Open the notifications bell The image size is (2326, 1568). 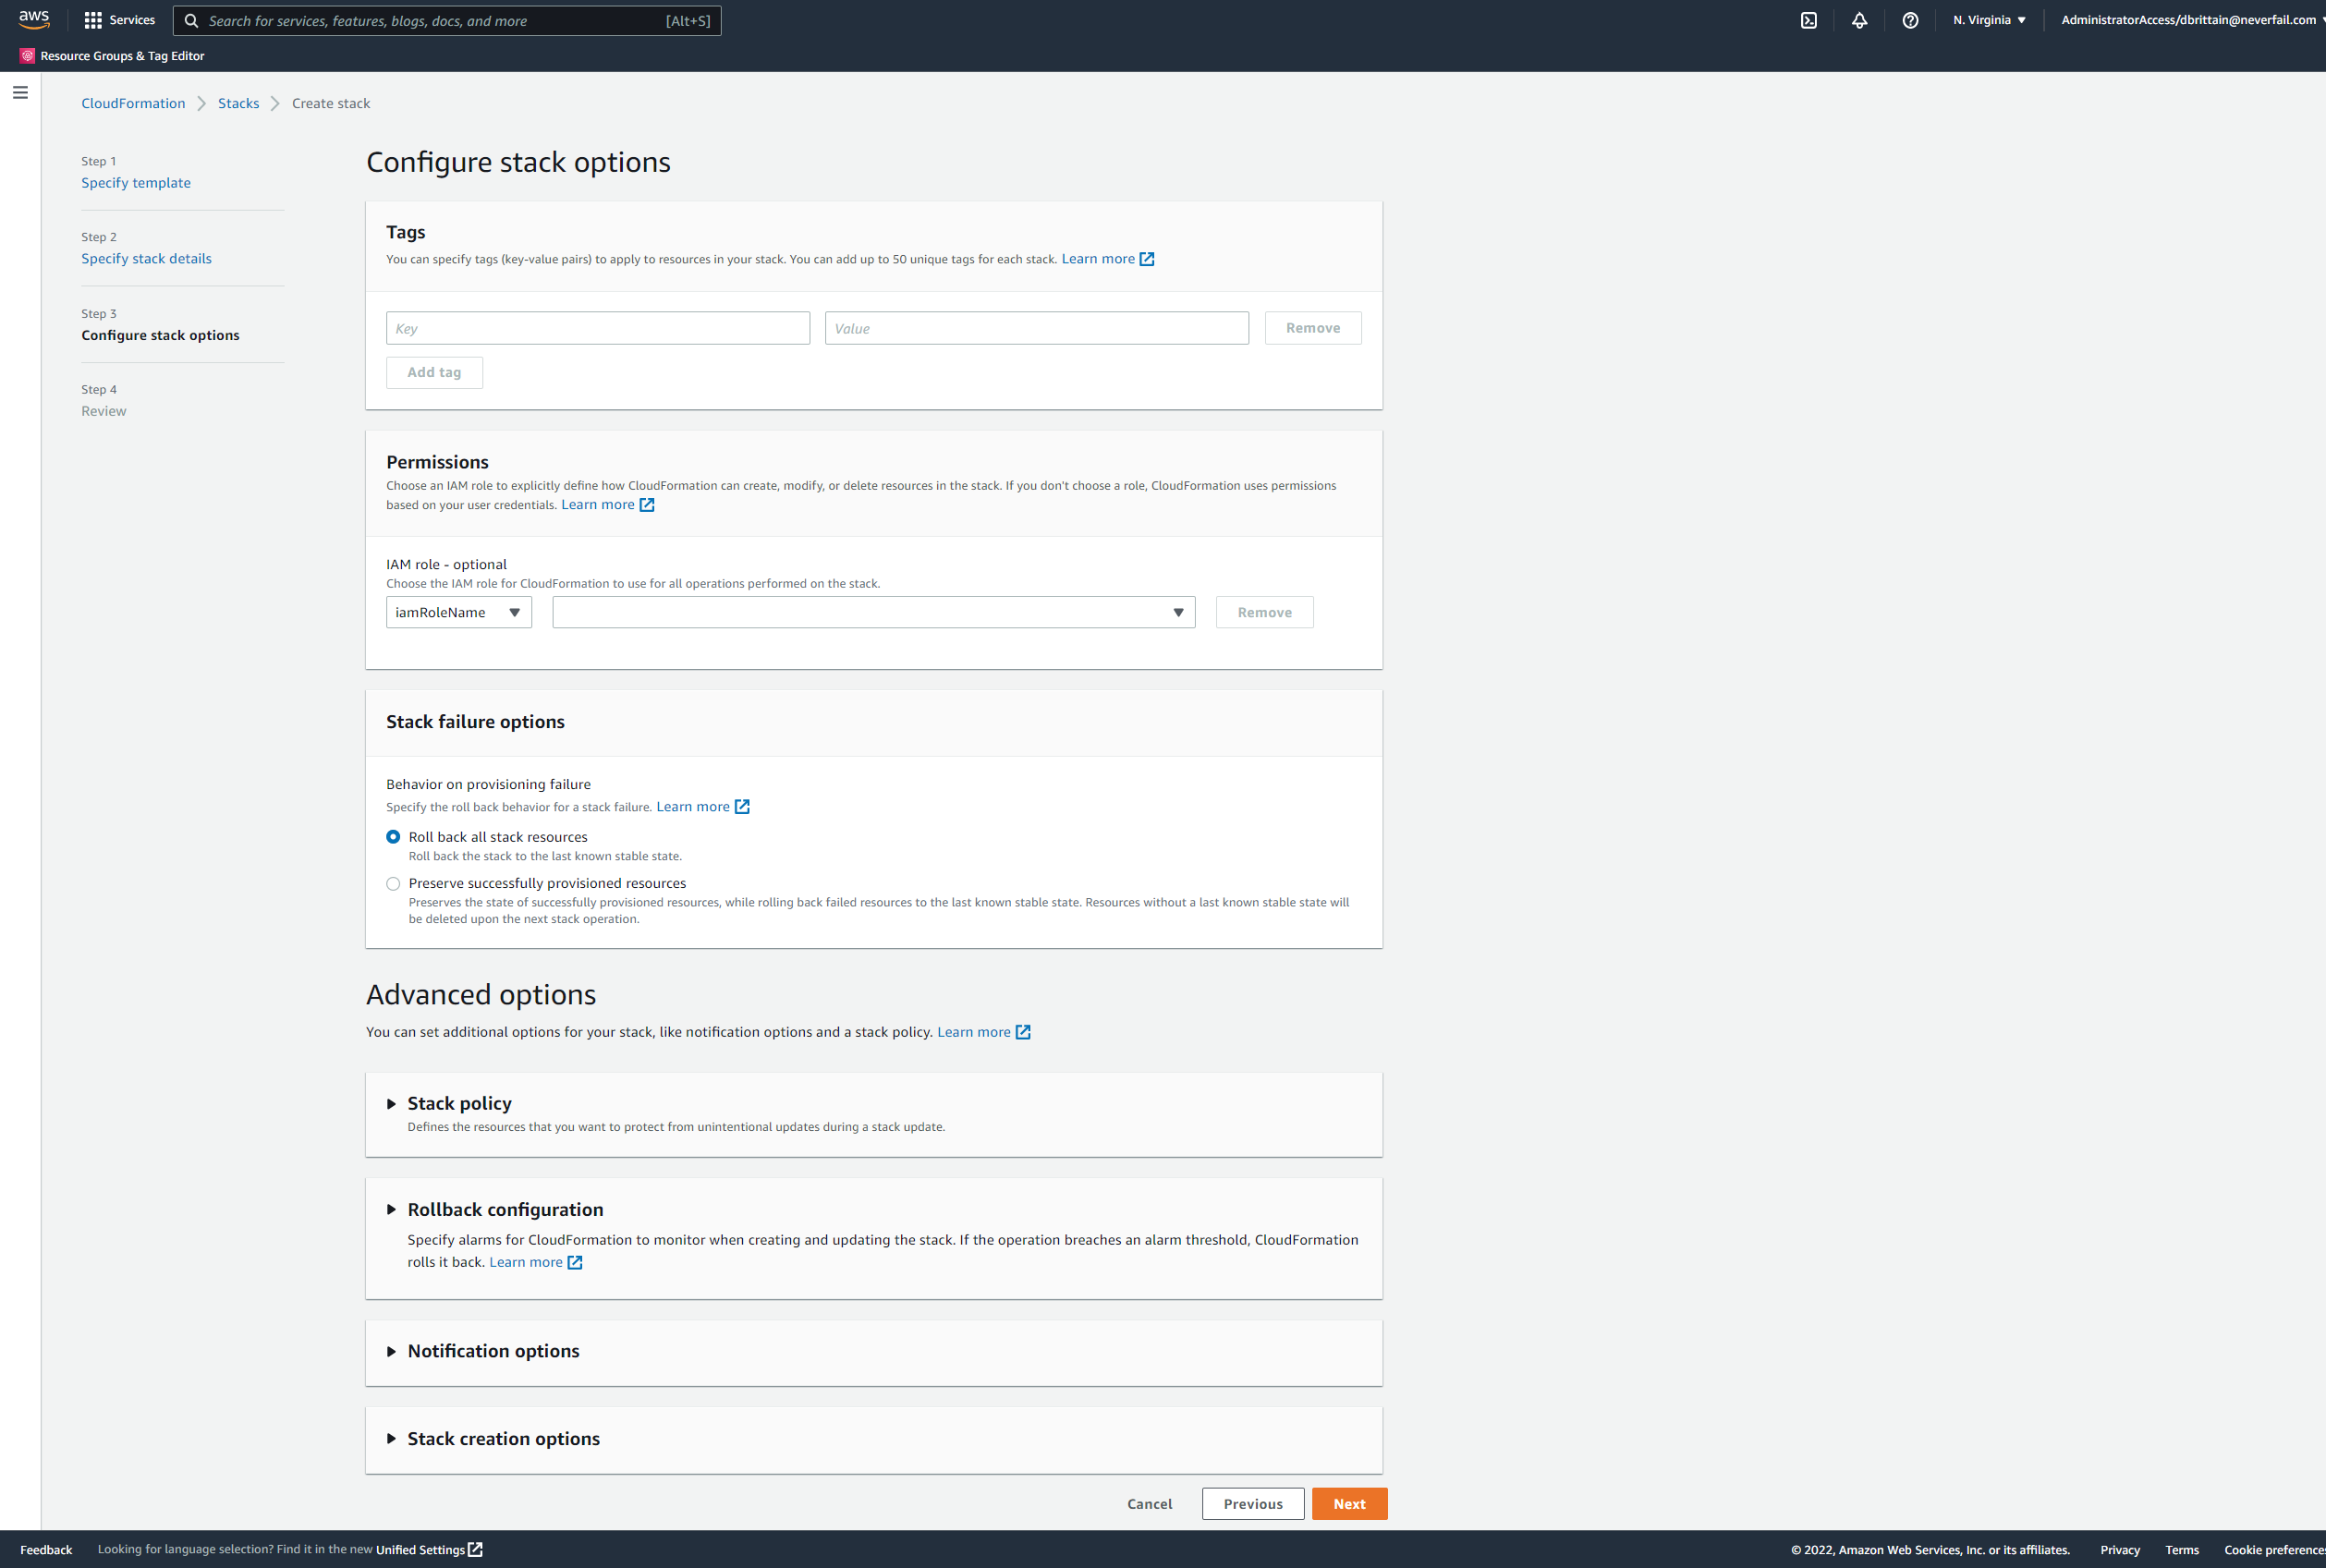pos(1859,19)
